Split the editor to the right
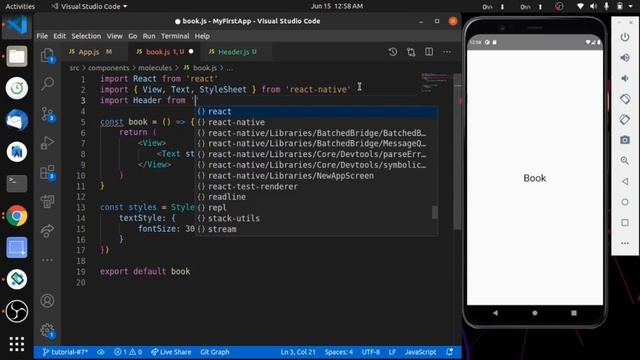 pos(429,52)
